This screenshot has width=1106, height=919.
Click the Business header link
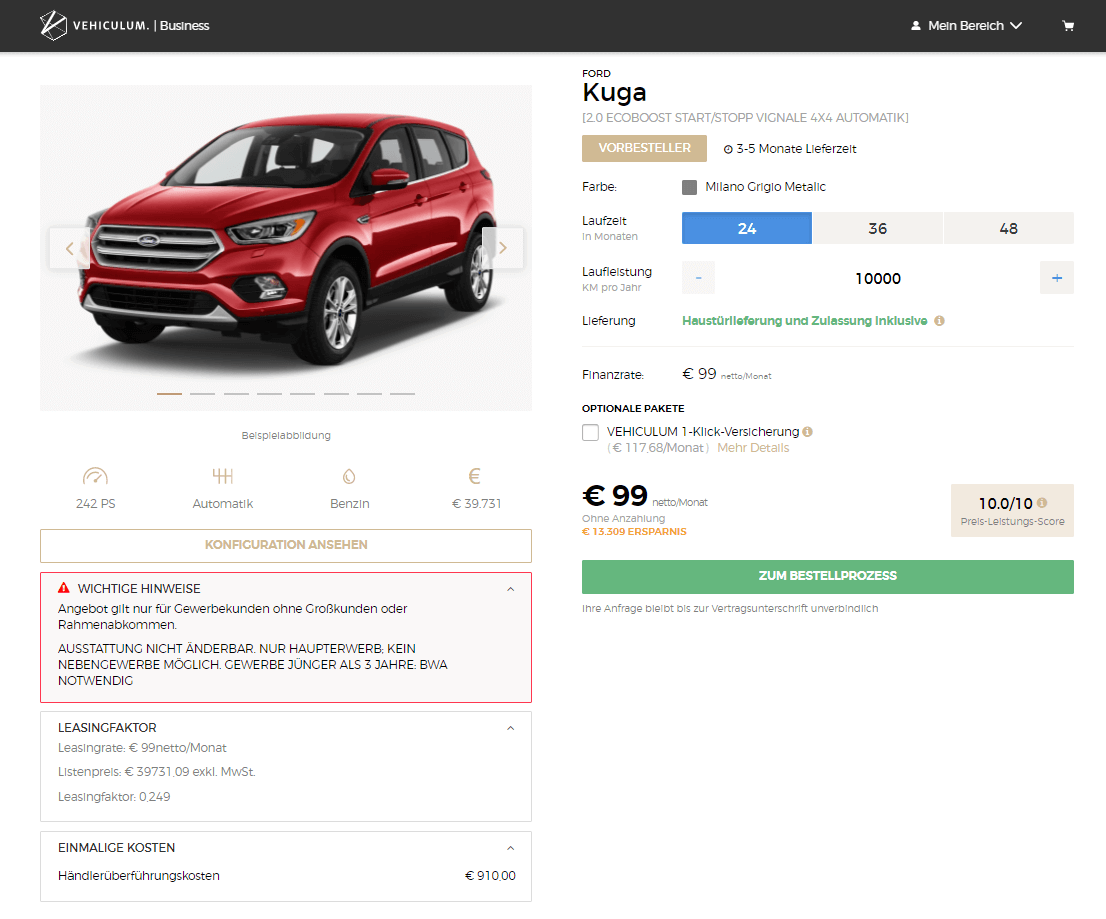(x=185, y=25)
